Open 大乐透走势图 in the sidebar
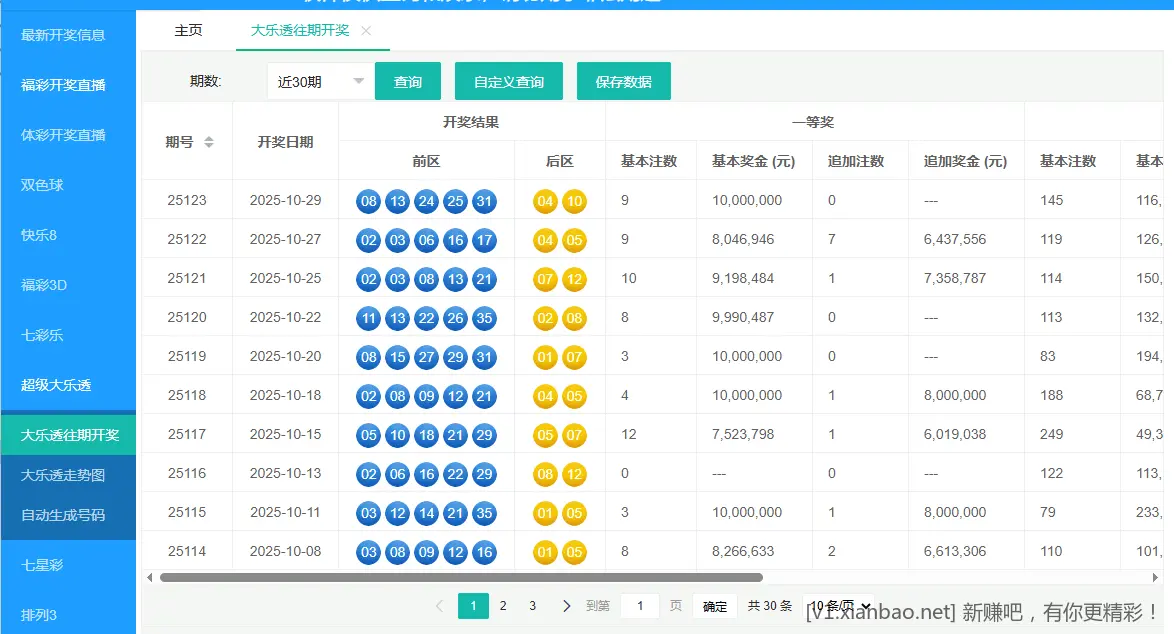 point(67,476)
